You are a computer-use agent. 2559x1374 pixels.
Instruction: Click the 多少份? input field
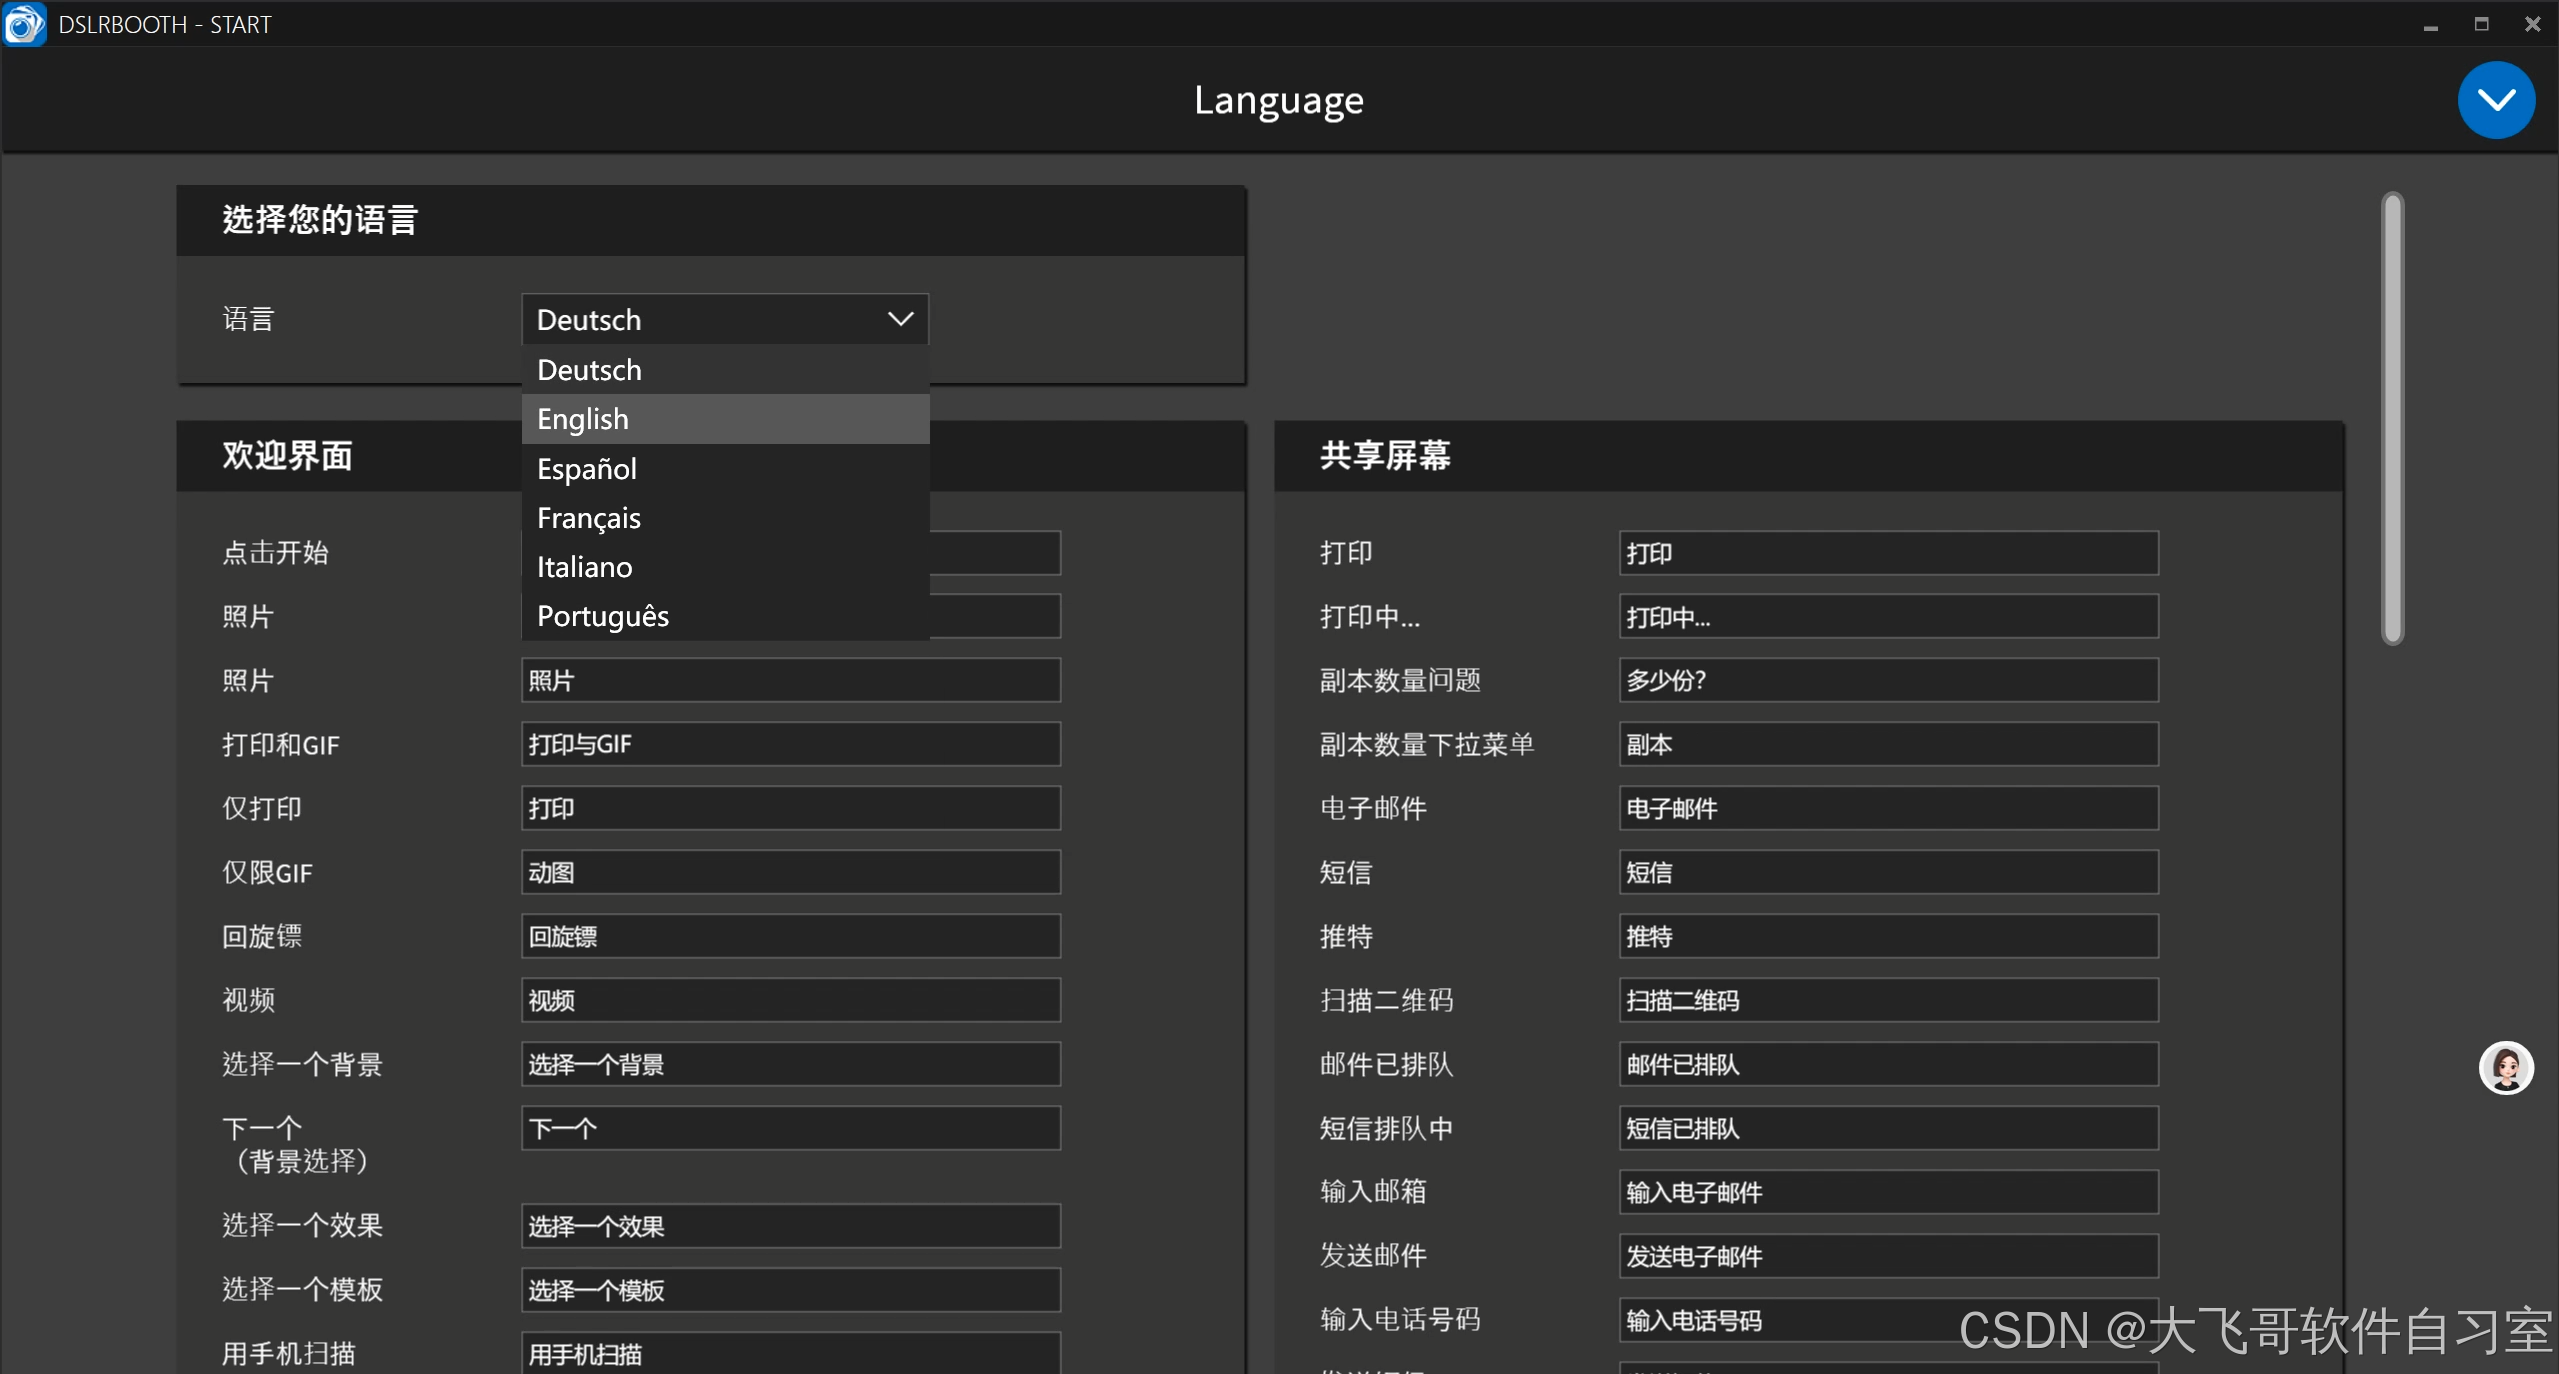[x=1887, y=681]
